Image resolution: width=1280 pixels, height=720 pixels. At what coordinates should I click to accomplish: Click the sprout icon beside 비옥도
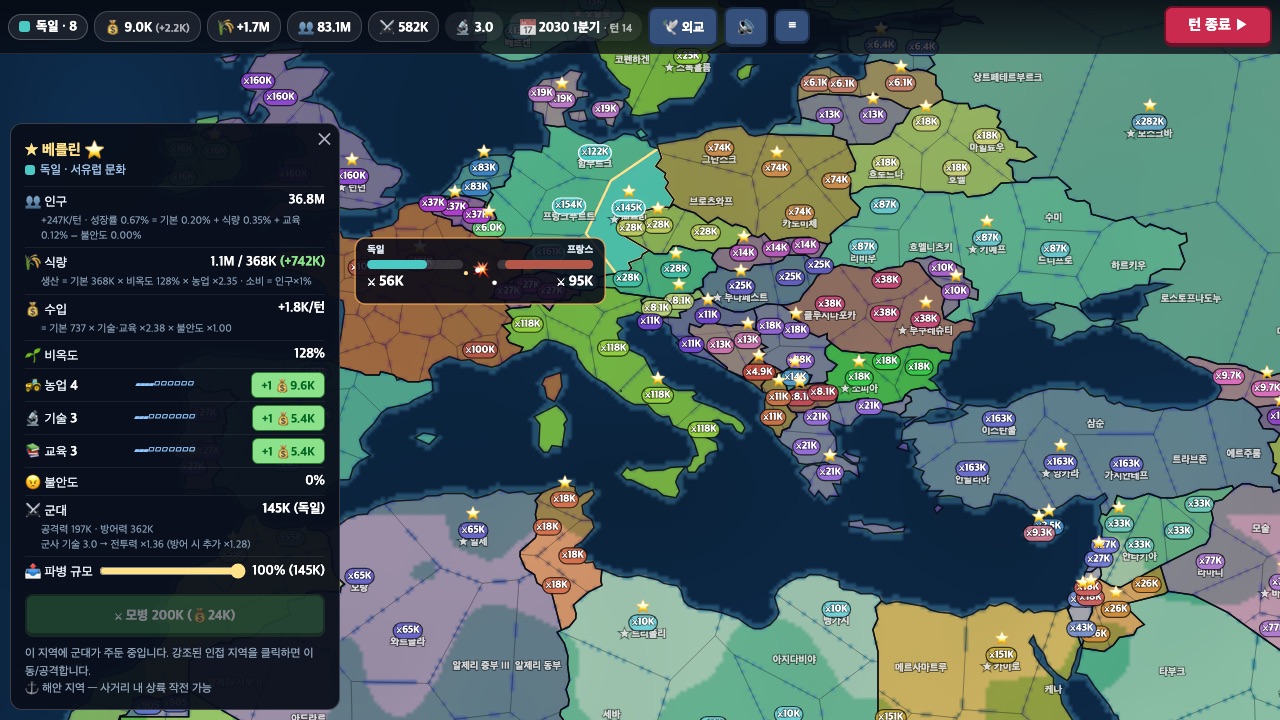(32, 355)
